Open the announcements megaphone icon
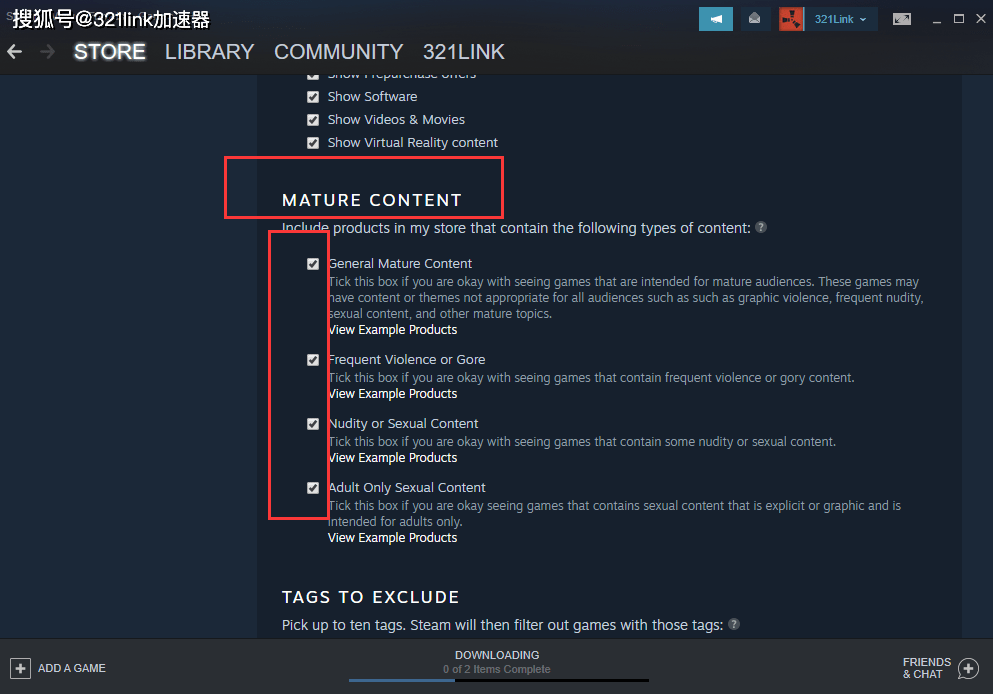The image size is (993, 694). (x=716, y=19)
